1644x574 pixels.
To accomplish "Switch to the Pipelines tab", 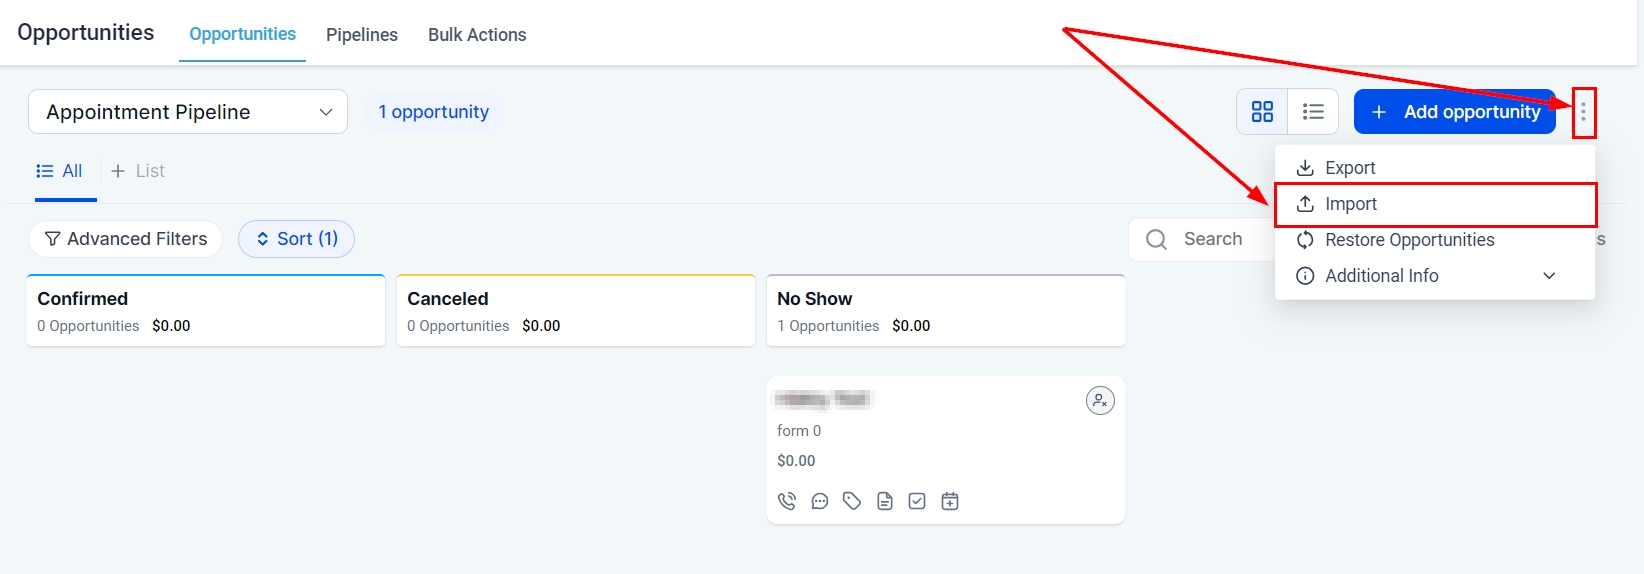I will coord(362,35).
